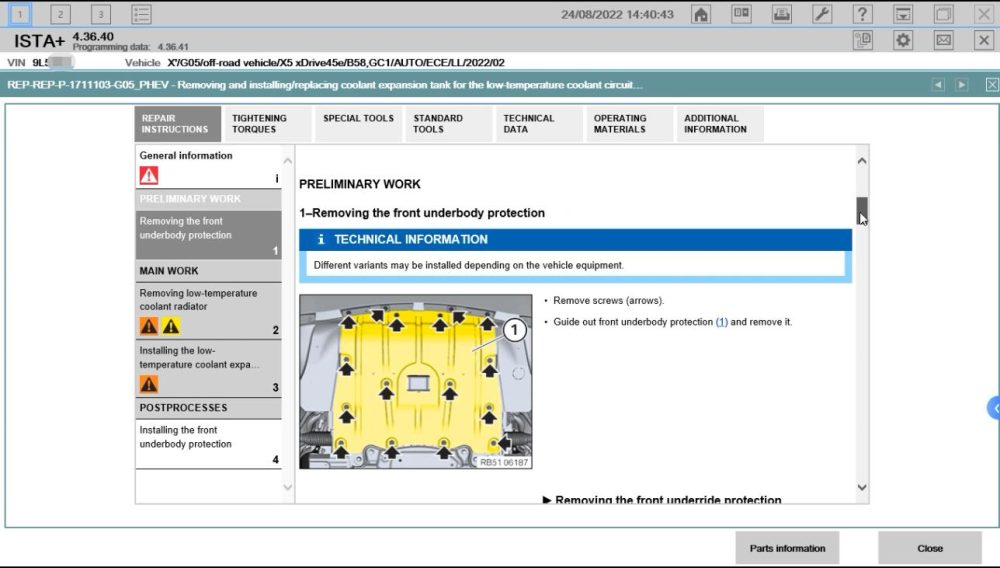Image resolution: width=1000 pixels, height=568 pixels.
Task: Go to the ISTA home screen
Action: [x=701, y=14]
